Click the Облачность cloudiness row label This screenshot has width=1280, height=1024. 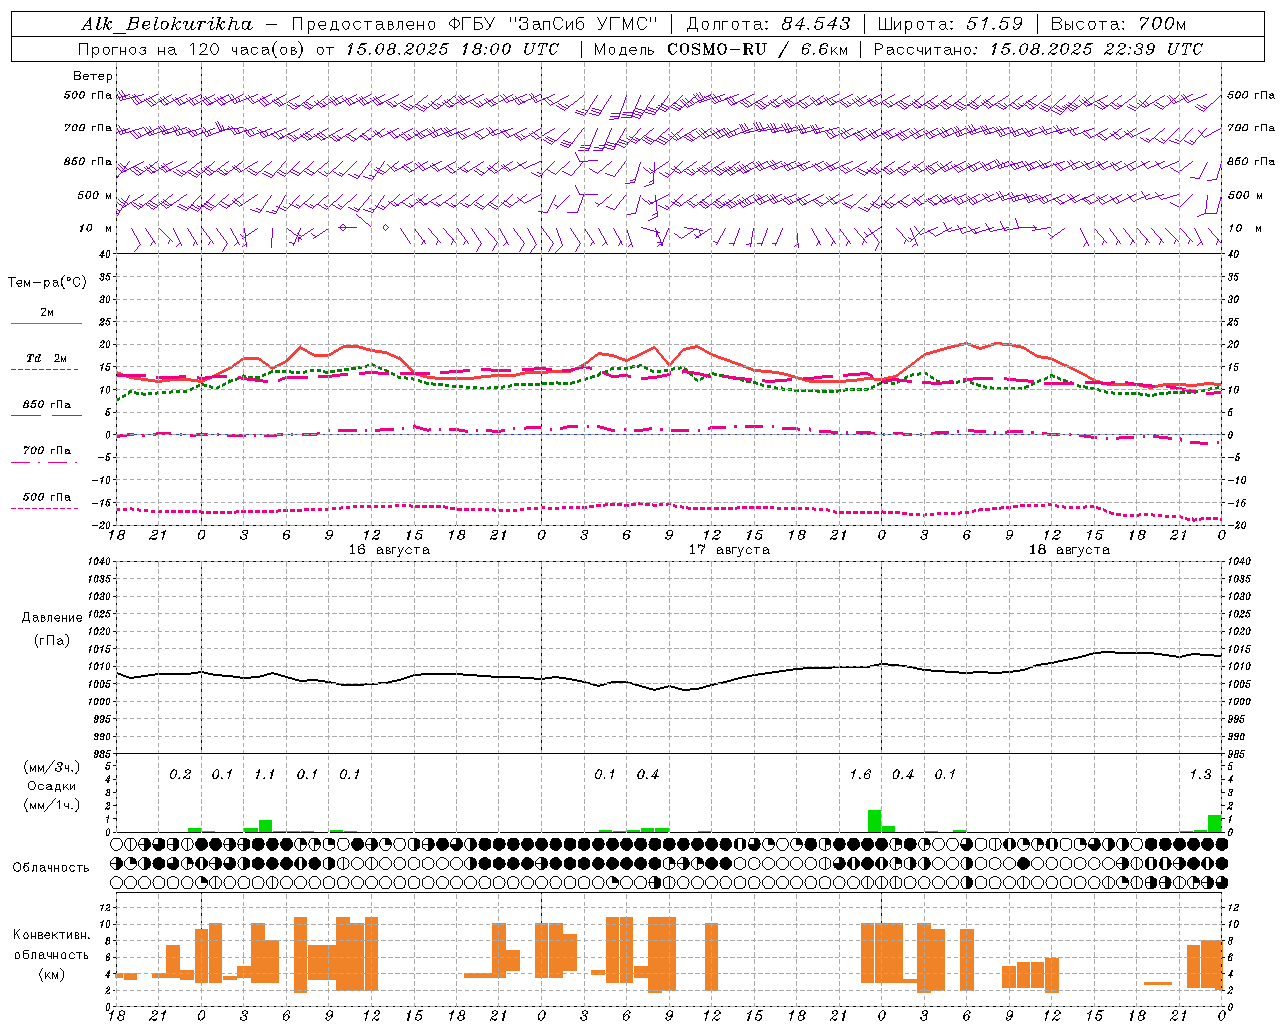coord(50,868)
